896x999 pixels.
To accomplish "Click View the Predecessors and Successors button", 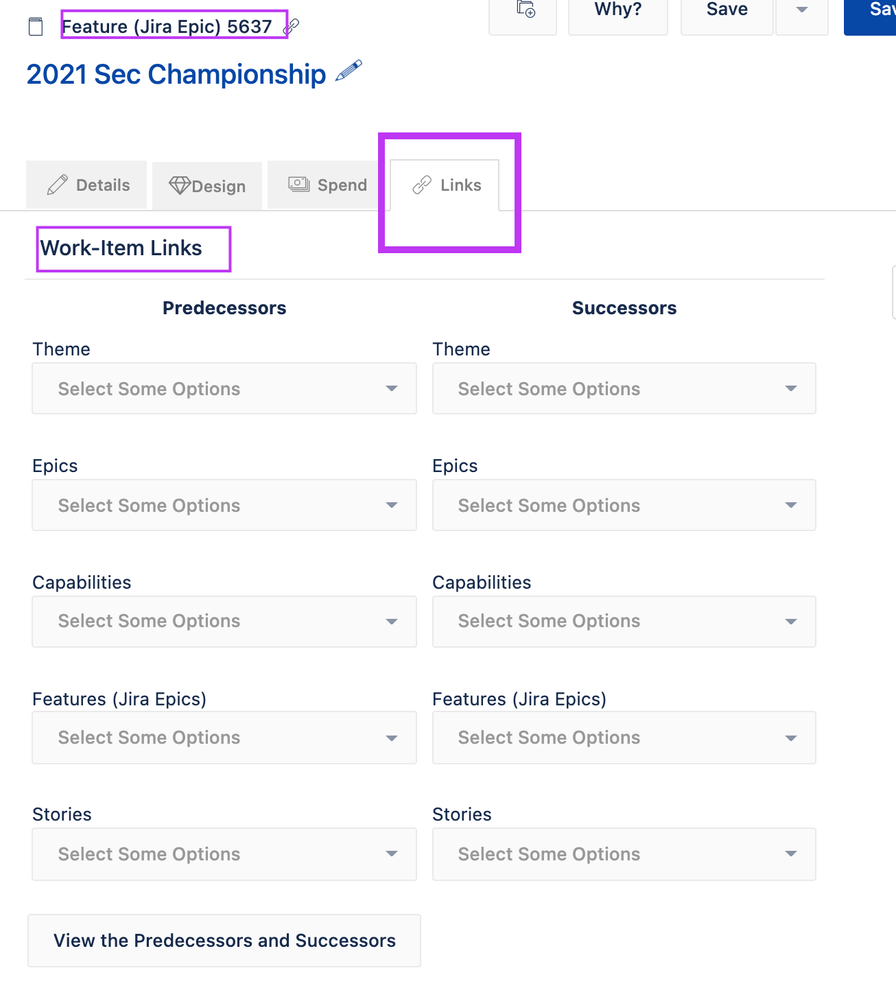I will 224,941.
